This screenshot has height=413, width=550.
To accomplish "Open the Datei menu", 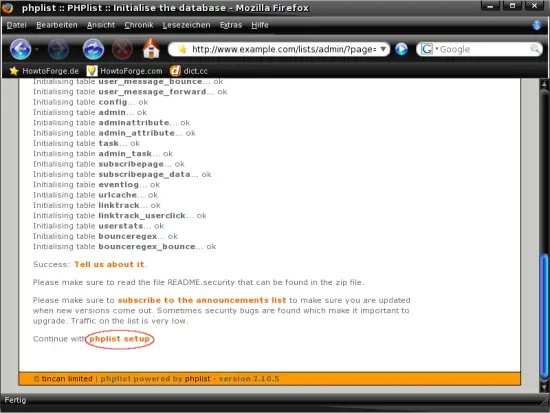I will [x=16, y=25].
